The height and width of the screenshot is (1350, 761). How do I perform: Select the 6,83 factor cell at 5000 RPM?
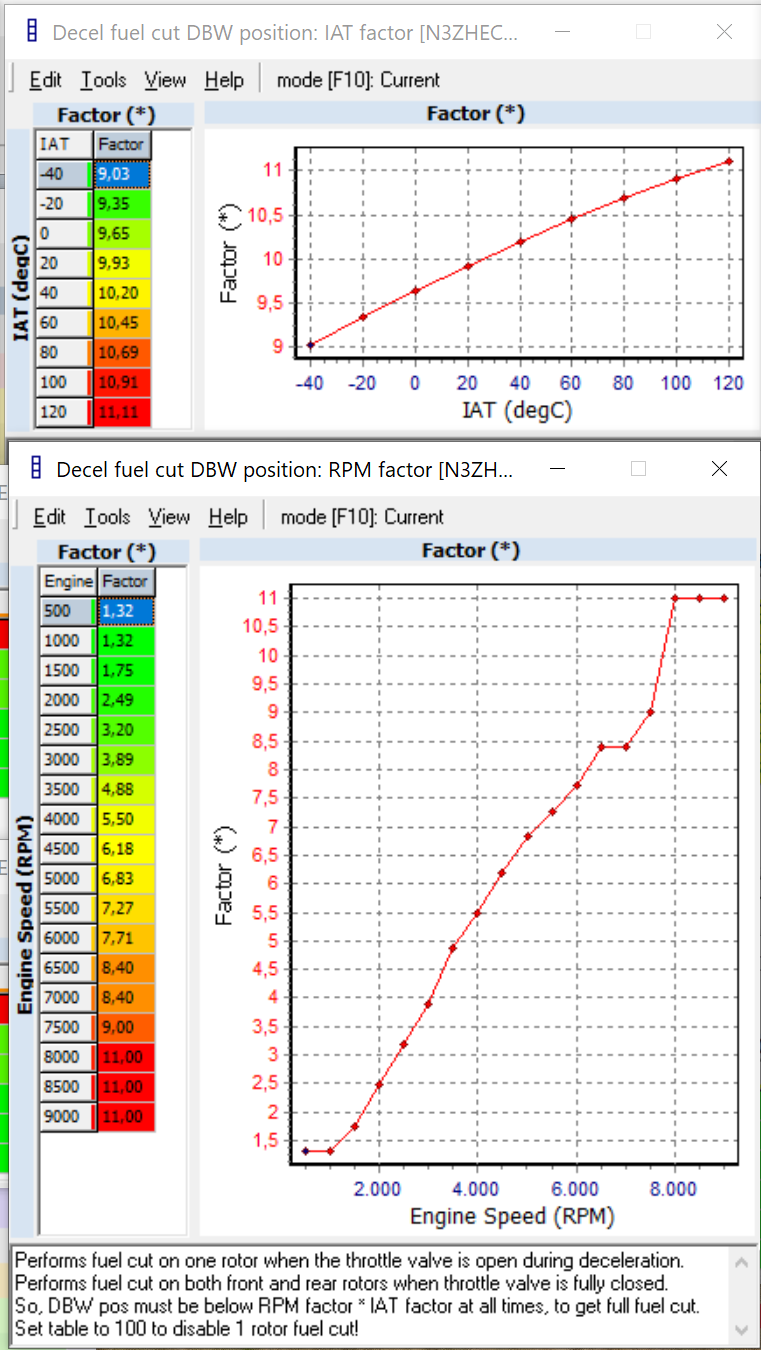pyautogui.click(x=126, y=879)
